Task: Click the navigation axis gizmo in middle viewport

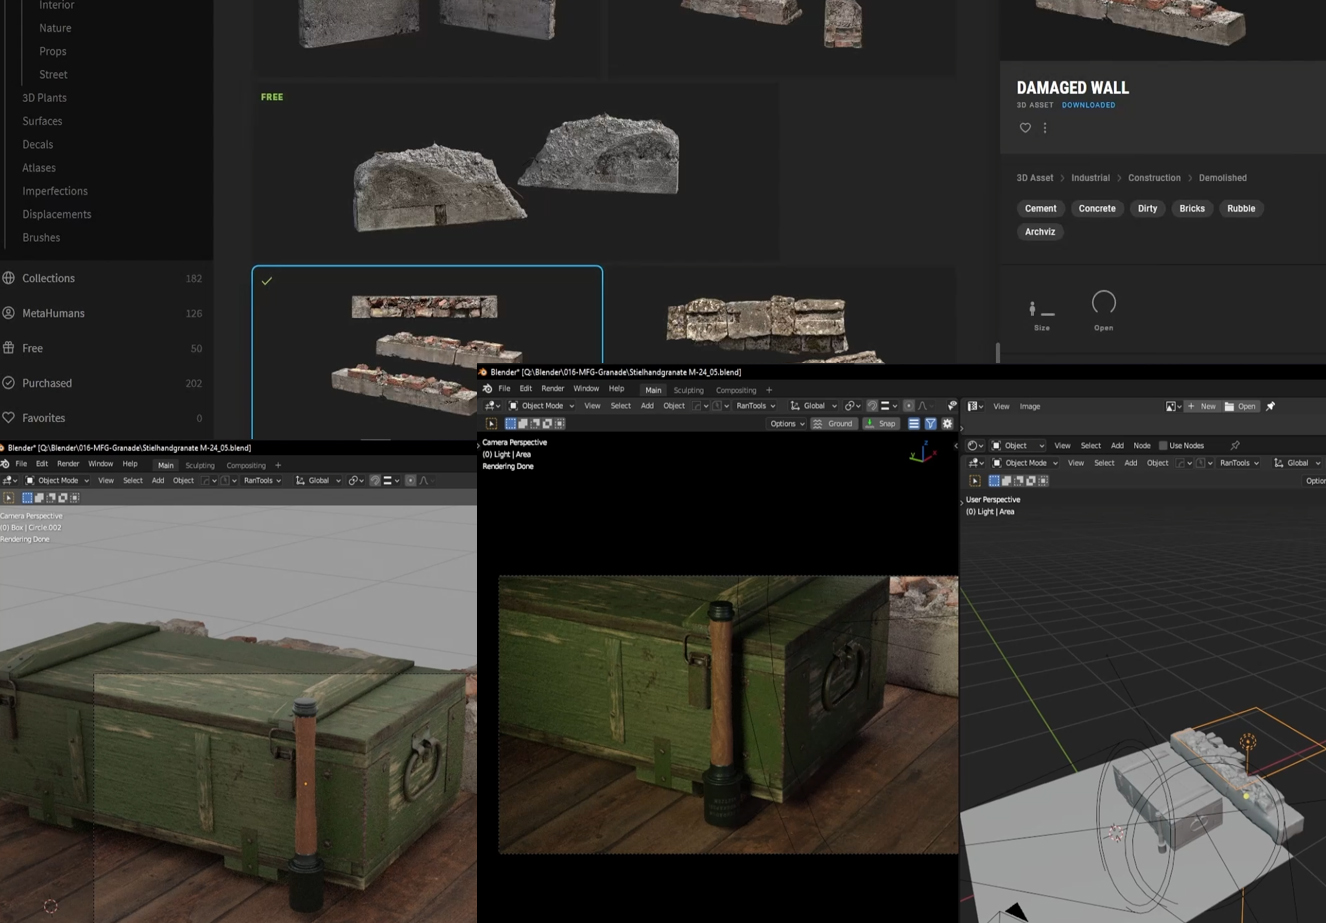Action: 921,452
